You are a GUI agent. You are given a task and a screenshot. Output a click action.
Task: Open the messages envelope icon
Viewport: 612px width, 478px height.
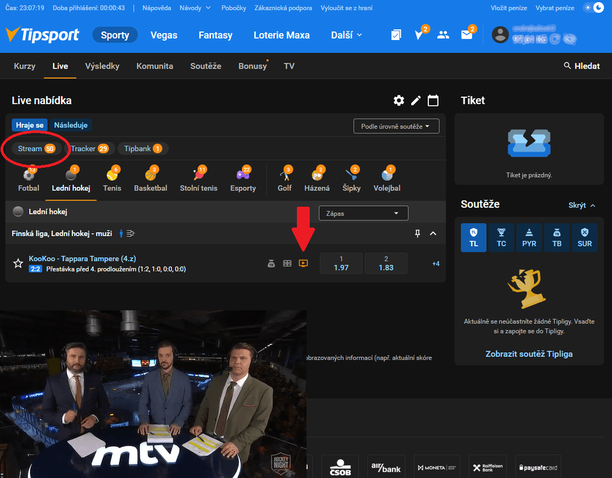[x=467, y=35]
